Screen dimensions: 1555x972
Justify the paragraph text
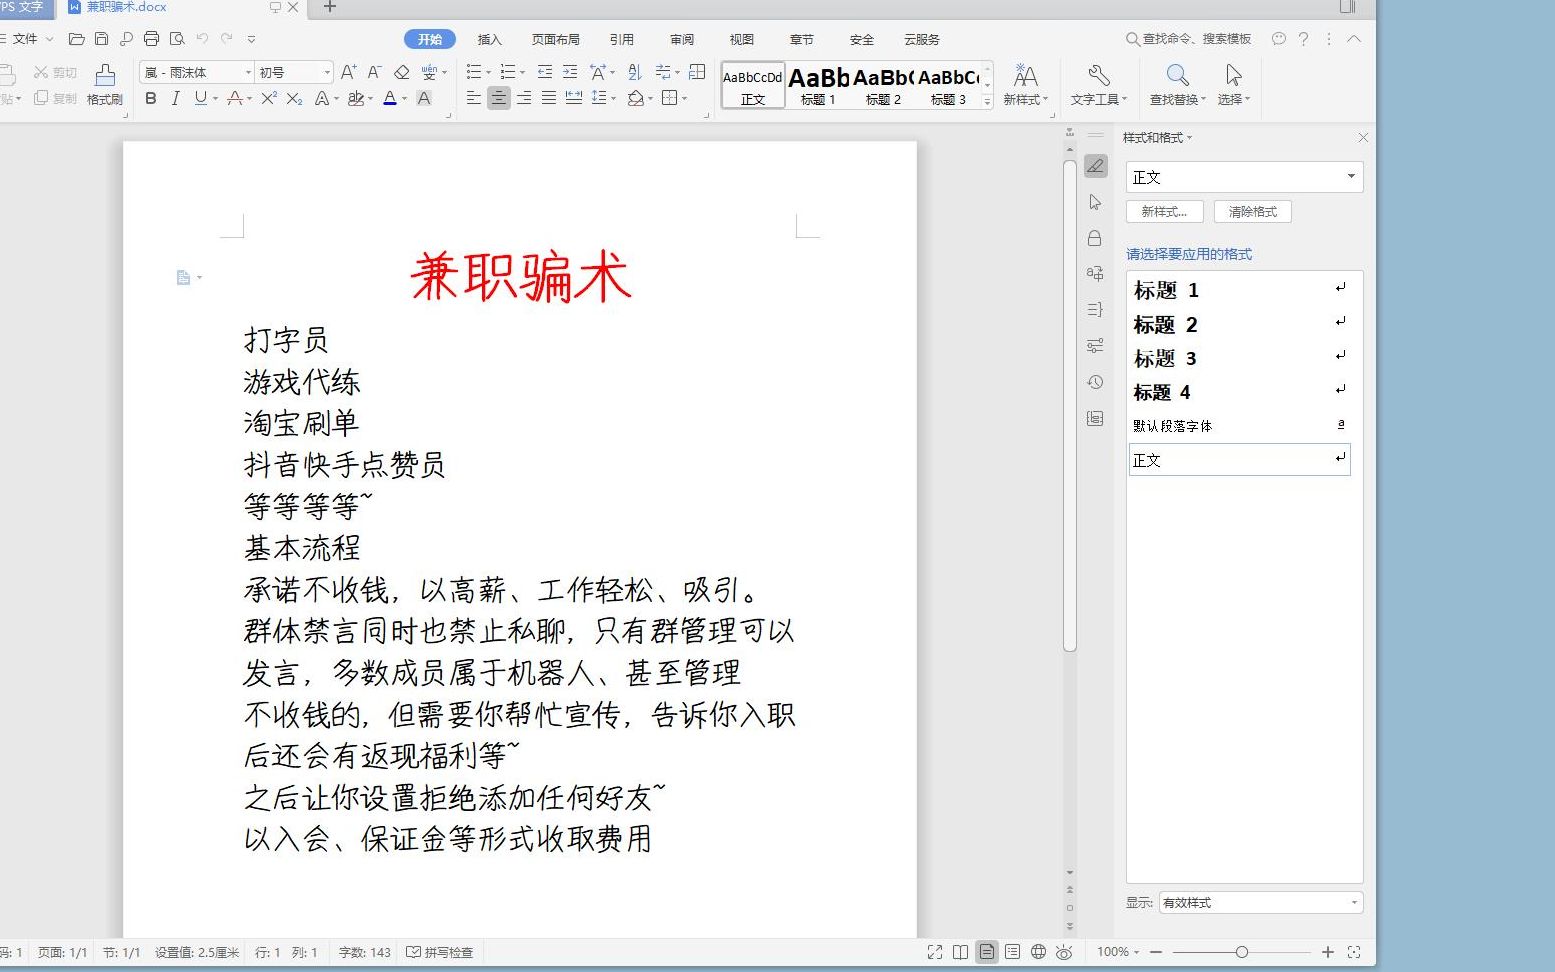(x=549, y=98)
